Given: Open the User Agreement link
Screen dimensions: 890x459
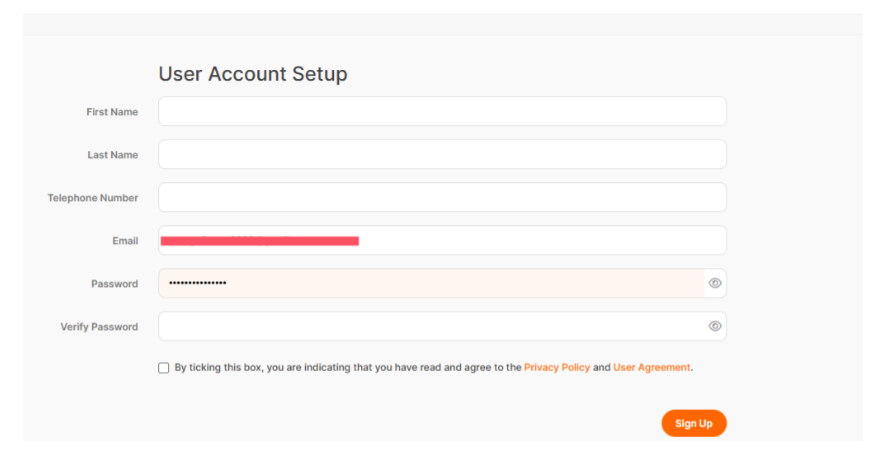Looking at the screenshot, I should coord(651,368).
